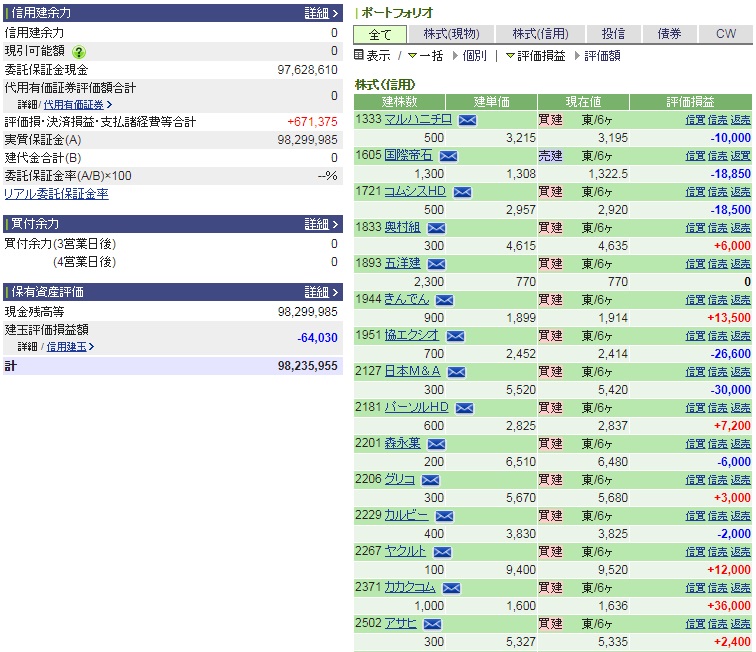Screen dimensions: 756x652
Task: Click 返売 in the ヤクルト row
Action: [740, 552]
